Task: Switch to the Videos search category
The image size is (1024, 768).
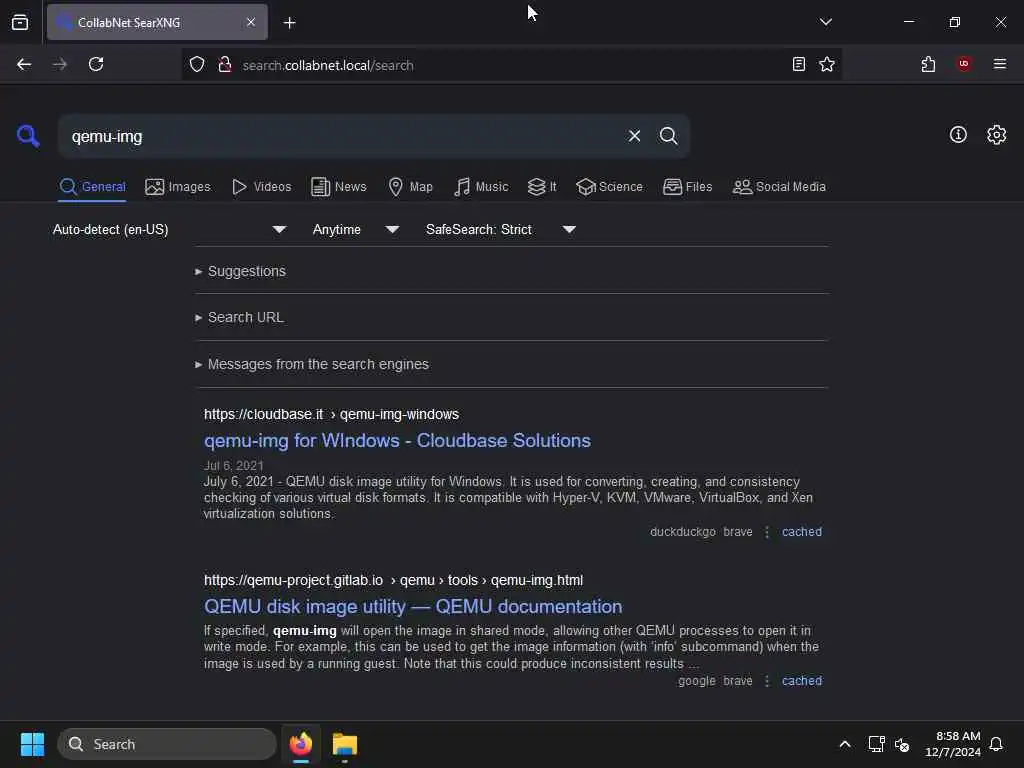Action: (x=261, y=187)
